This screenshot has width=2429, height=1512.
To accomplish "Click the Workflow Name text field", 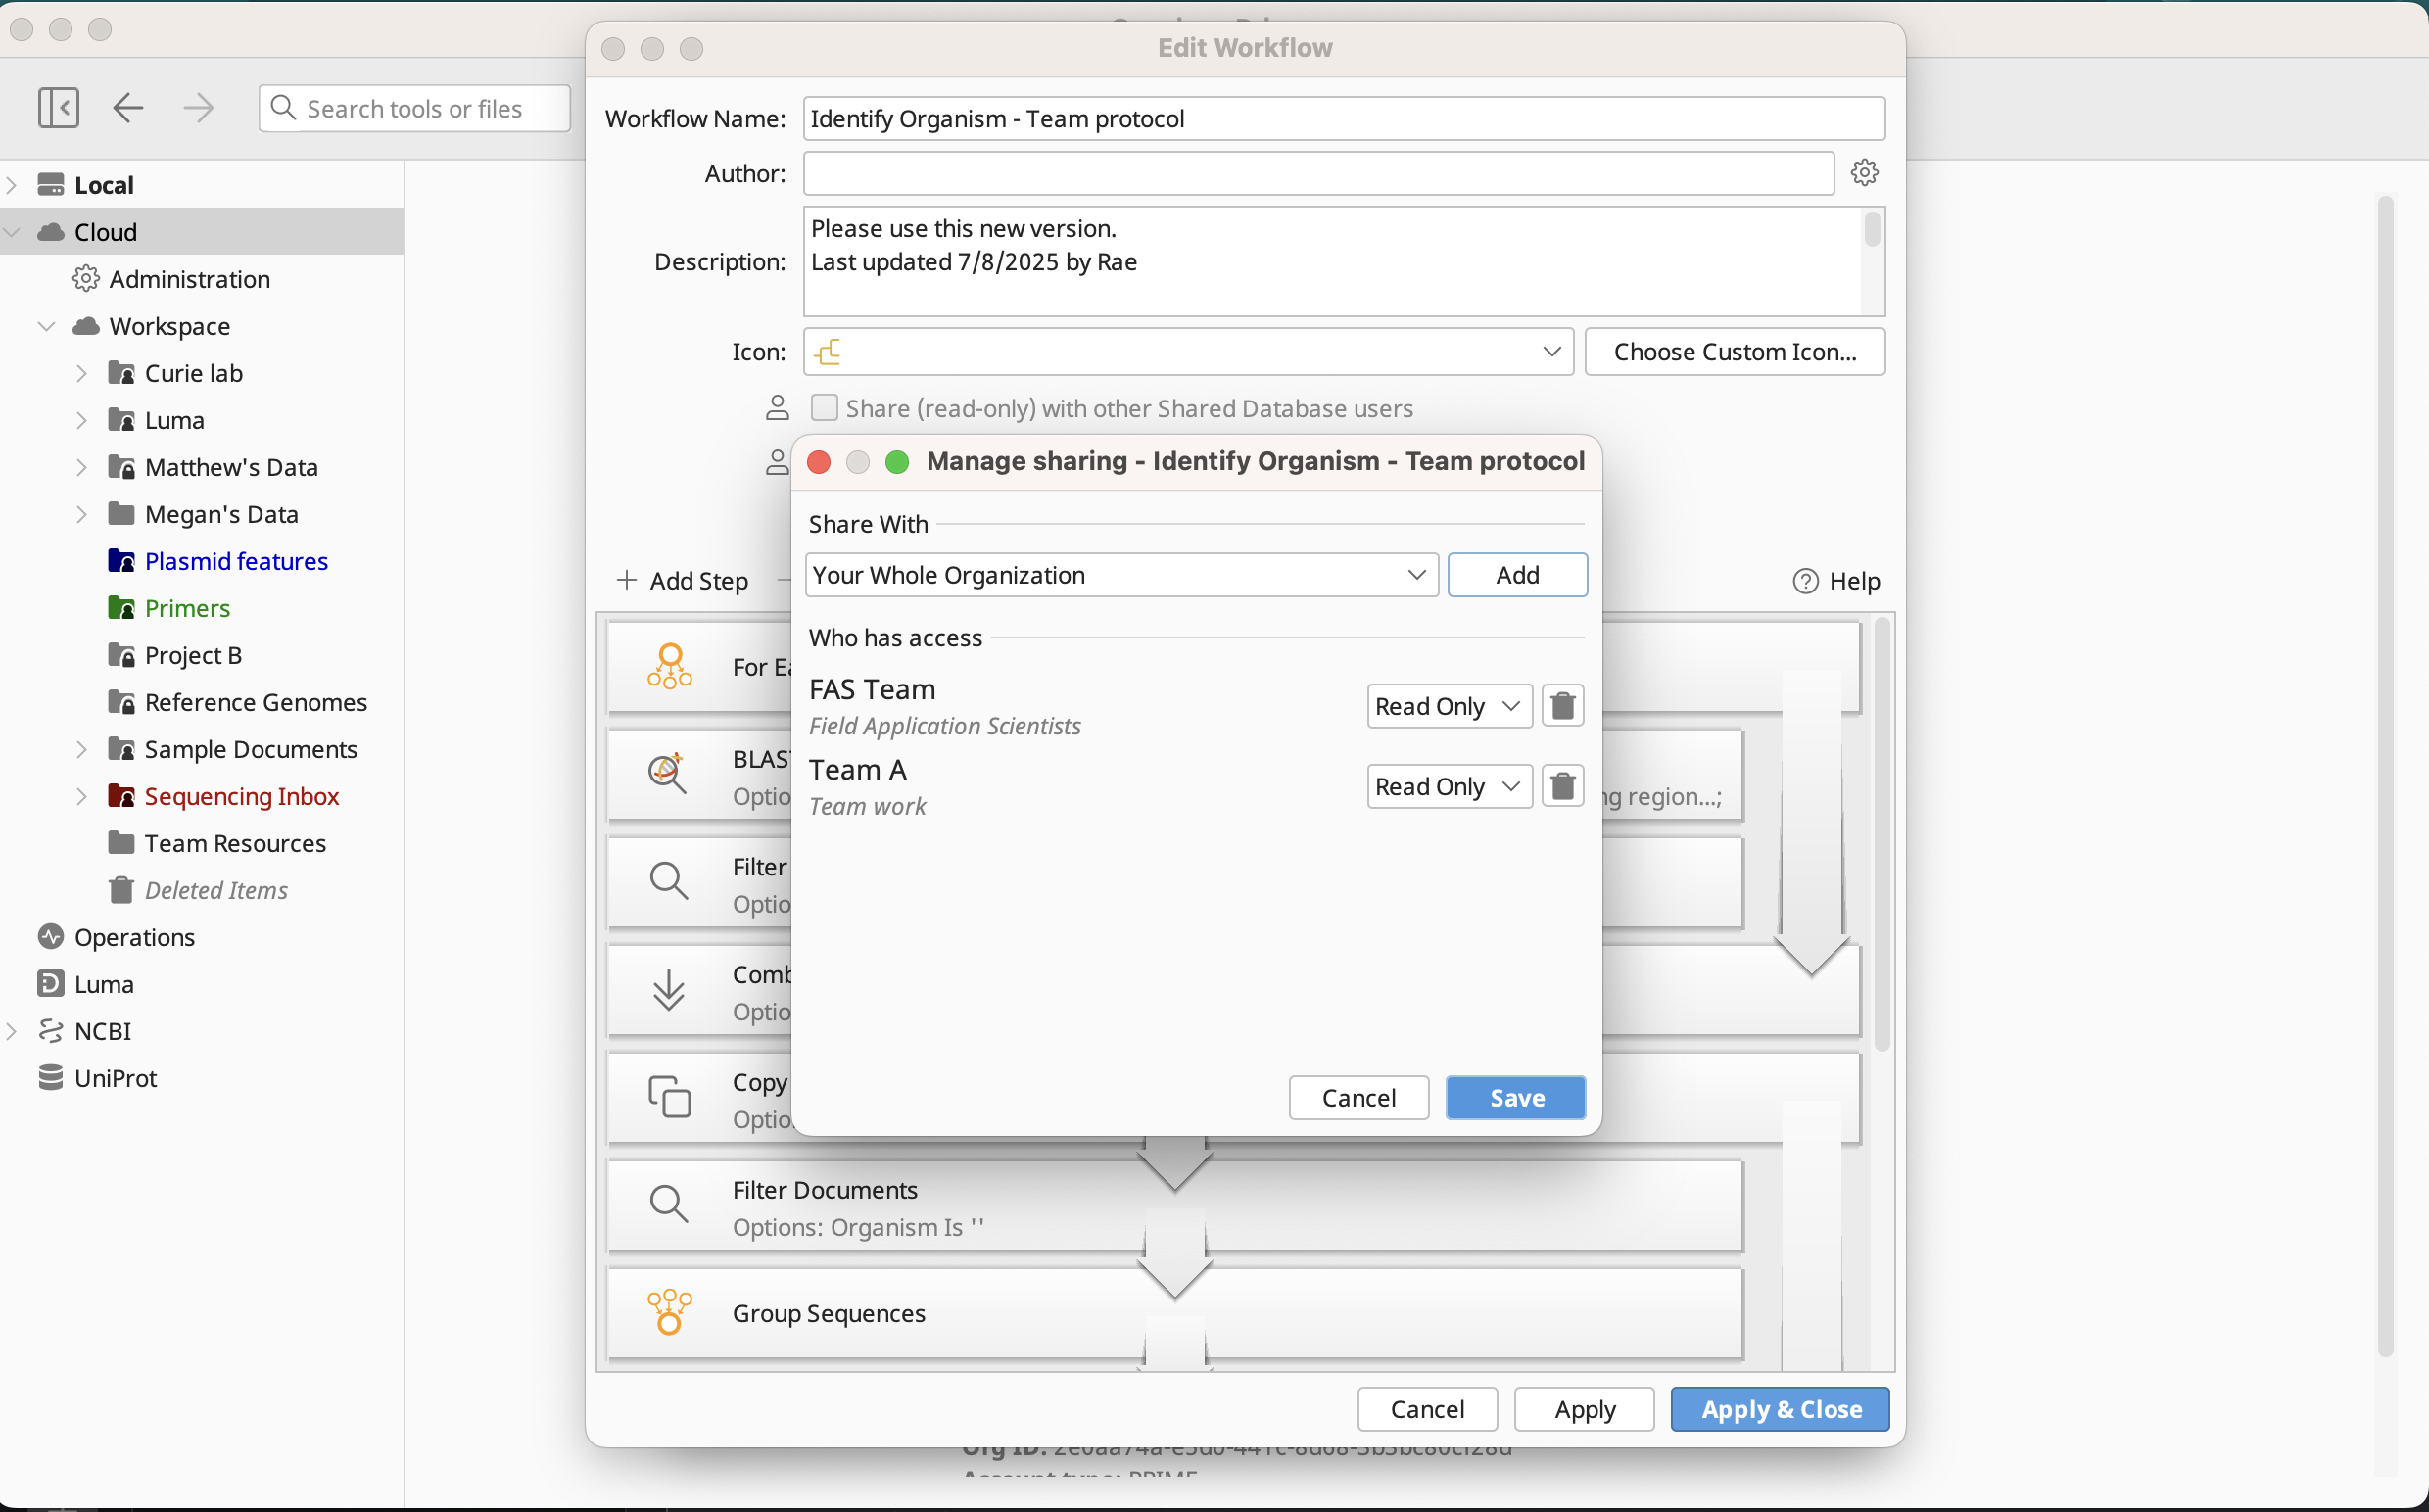I will [1343, 119].
